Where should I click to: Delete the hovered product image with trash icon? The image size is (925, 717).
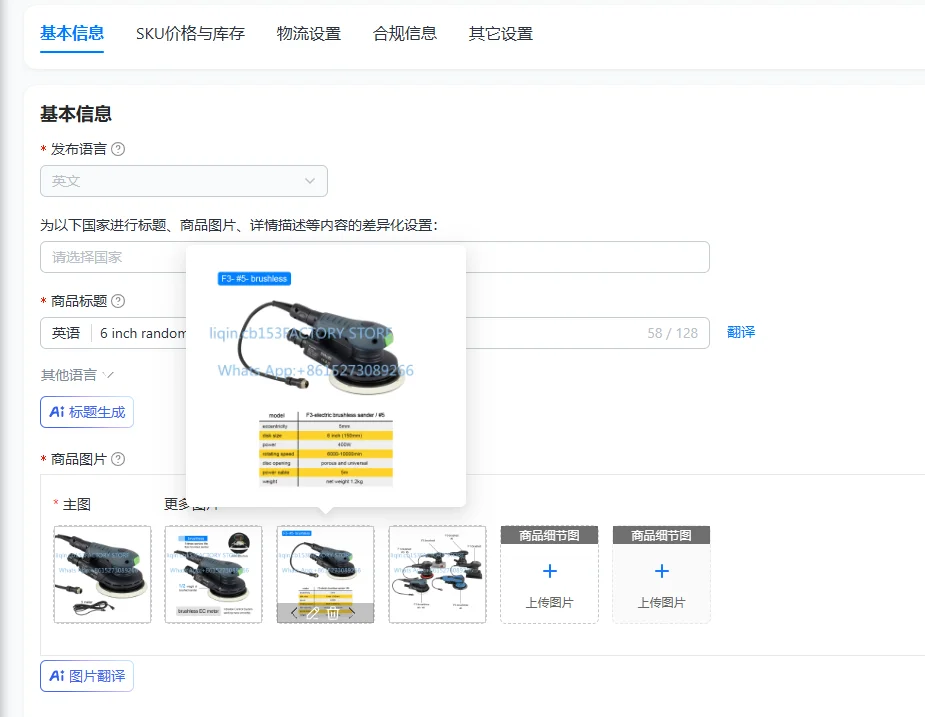point(333,613)
